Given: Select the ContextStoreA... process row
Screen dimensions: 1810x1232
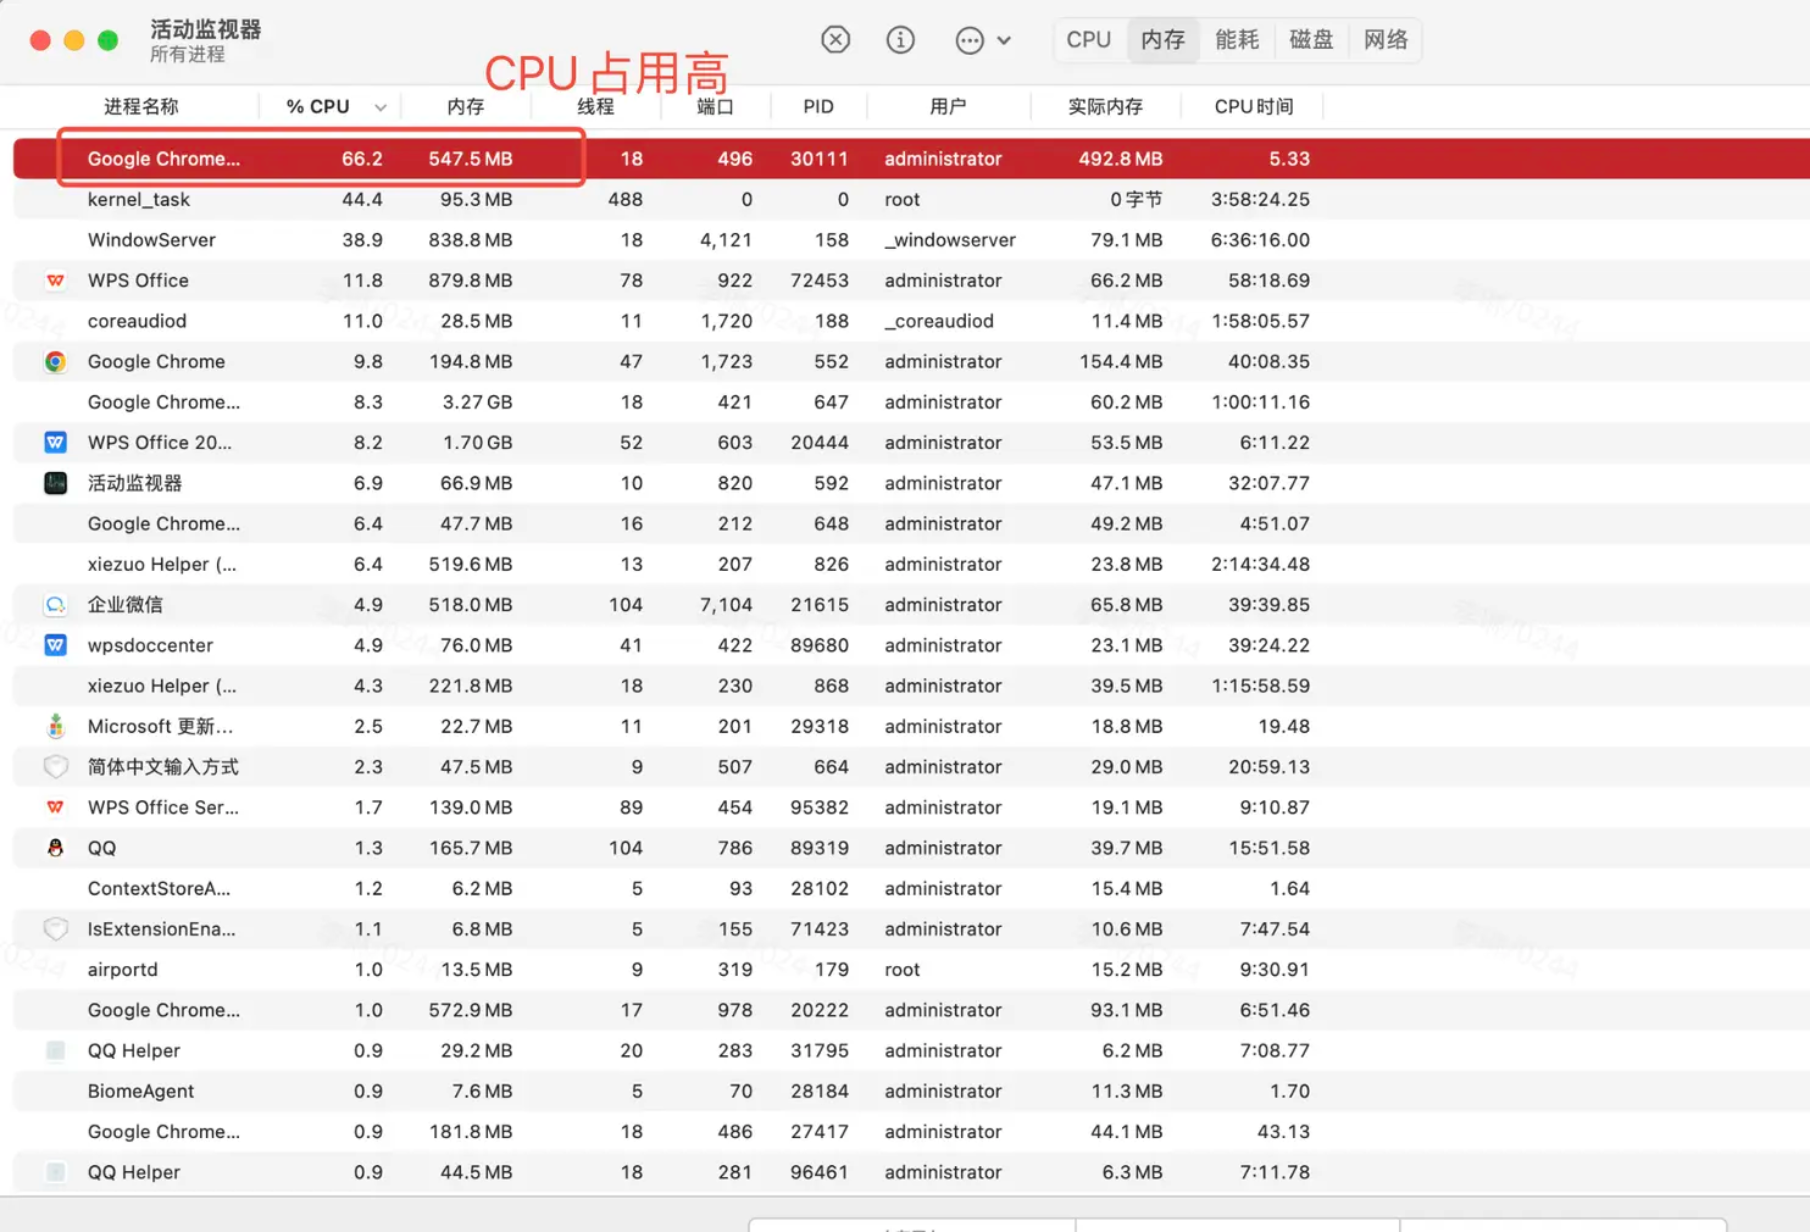Looking at the screenshot, I should point(911,889).
